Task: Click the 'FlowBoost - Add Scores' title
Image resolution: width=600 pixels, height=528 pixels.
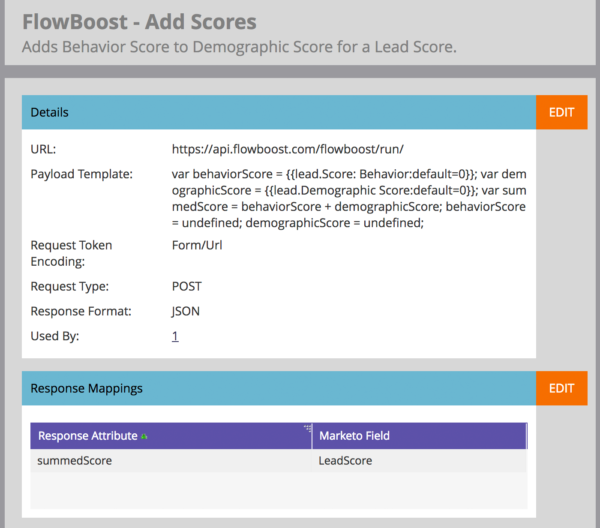Action: coord(139,22)
